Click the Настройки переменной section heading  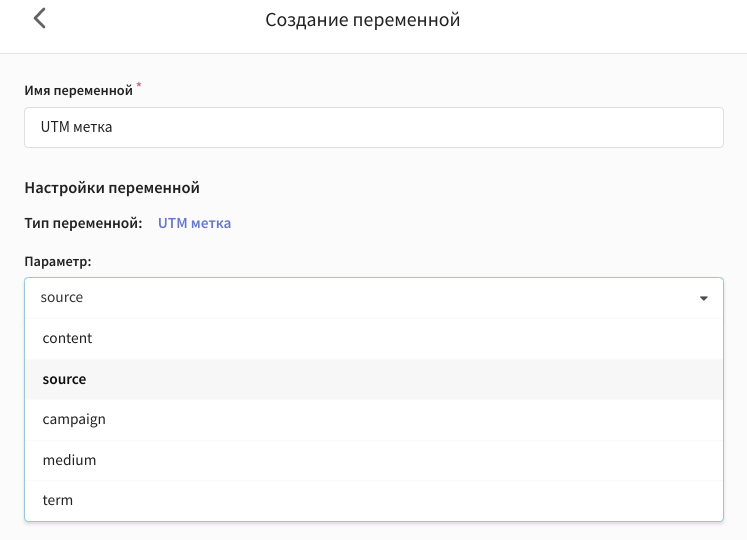112,188
